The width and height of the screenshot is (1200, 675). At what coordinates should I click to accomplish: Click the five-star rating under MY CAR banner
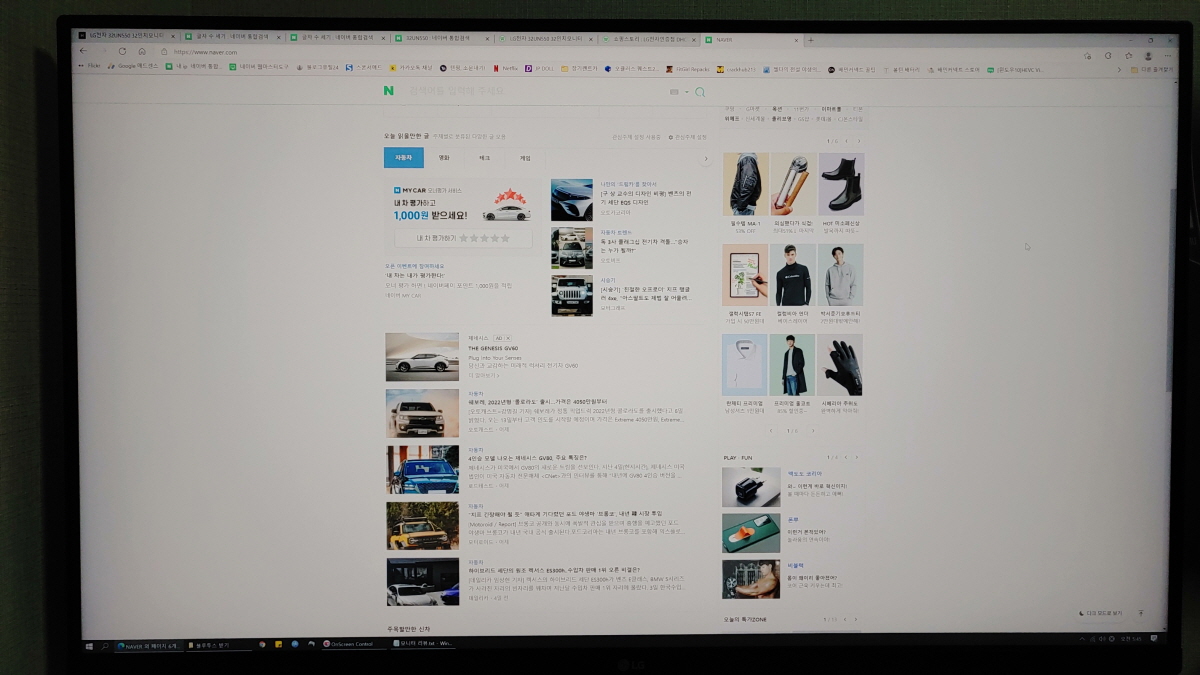tap(484, 239)
